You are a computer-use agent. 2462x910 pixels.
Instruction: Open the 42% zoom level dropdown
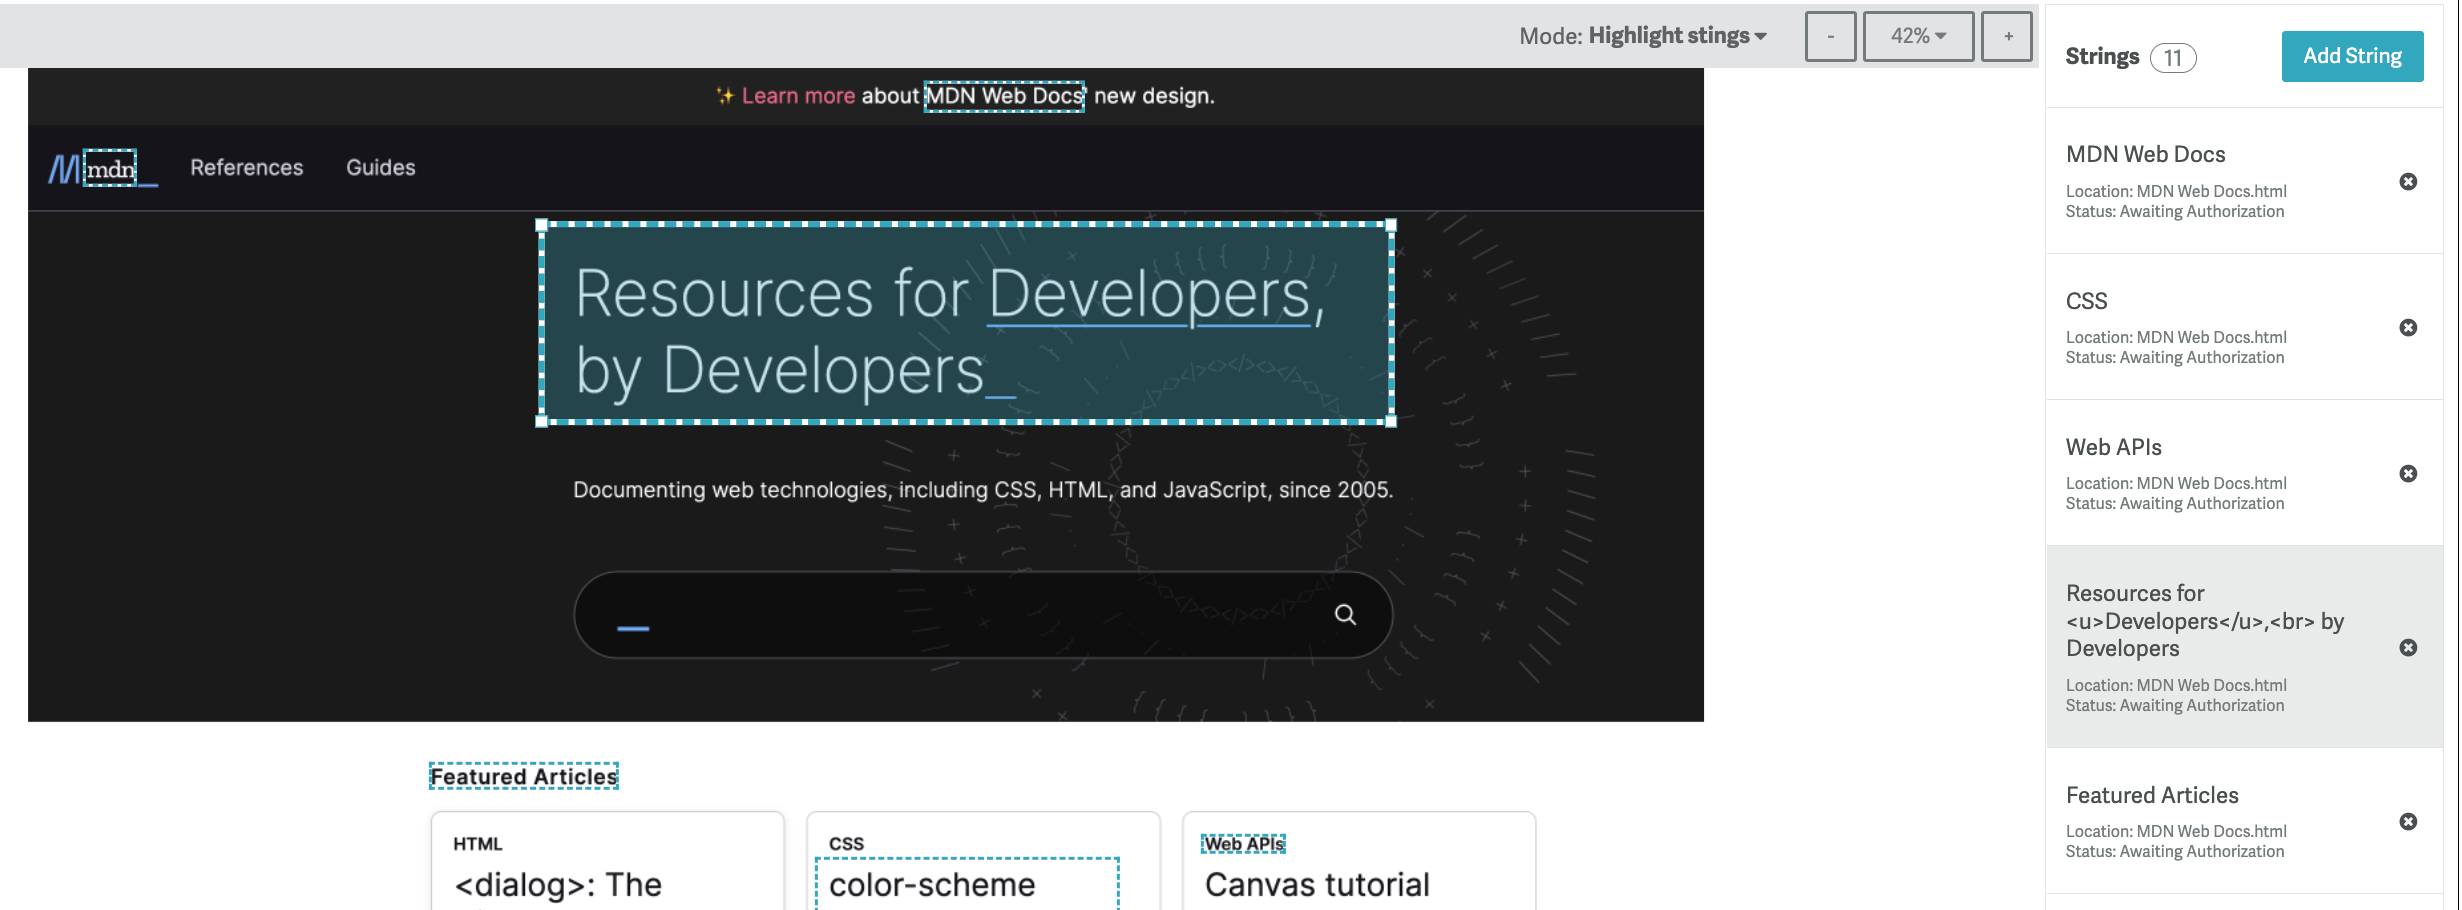1917,35
